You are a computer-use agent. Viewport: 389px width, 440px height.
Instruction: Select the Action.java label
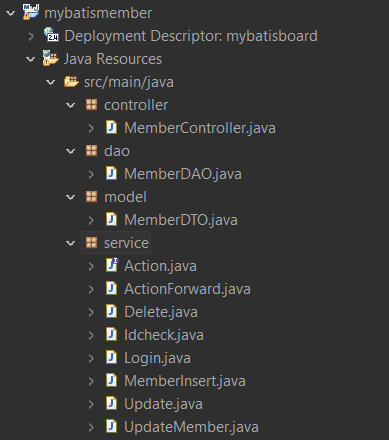(x=160, y=266)
